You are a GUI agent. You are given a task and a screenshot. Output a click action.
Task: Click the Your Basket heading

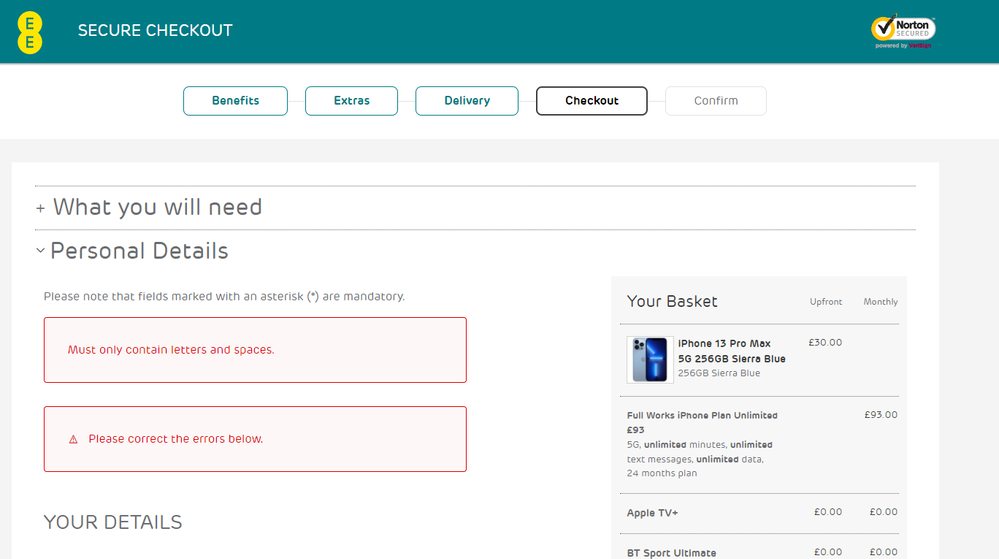pos(672,301)
